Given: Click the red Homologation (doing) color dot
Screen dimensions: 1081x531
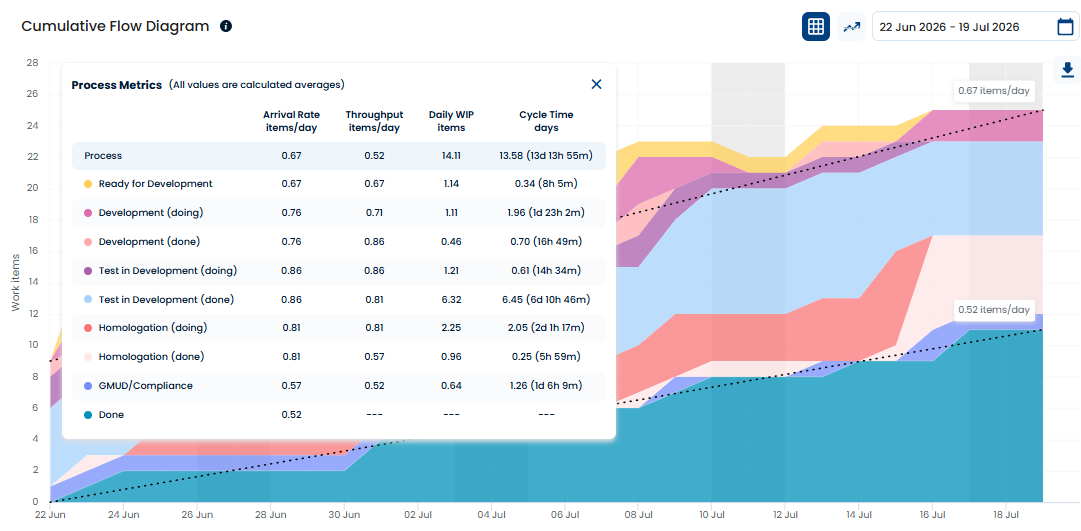Looking at the screenshot, I should click(88, 328).
